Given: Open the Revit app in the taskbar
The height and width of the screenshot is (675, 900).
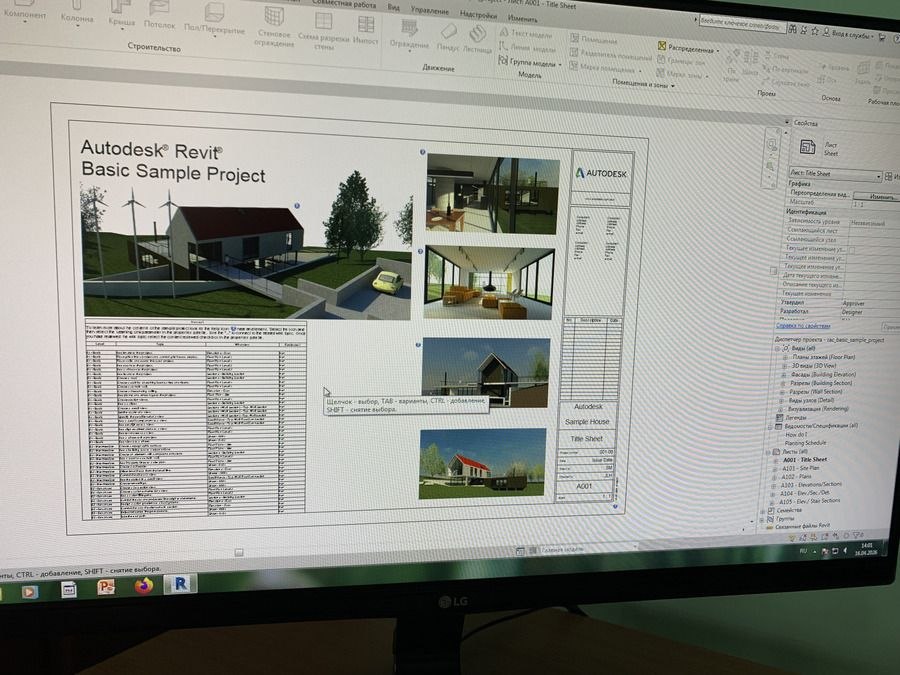Looking at the screenshot, I should [x=180, y=584].
